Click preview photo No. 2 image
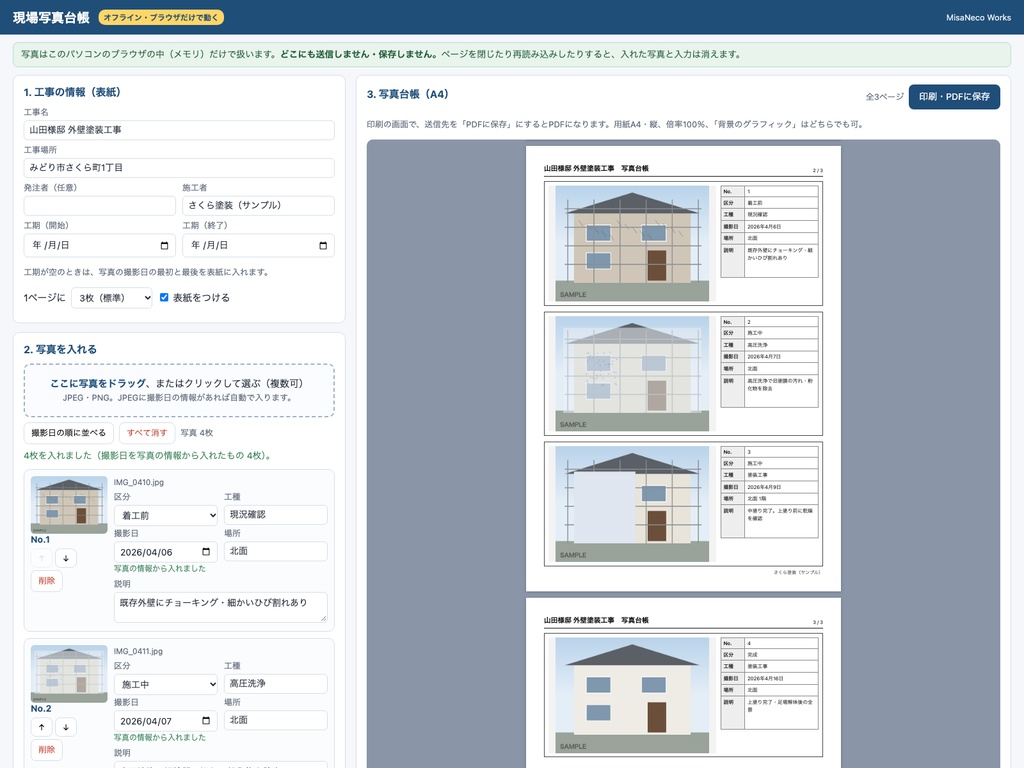The width and height of the screenshot is (1024, 768). (632, 374)
